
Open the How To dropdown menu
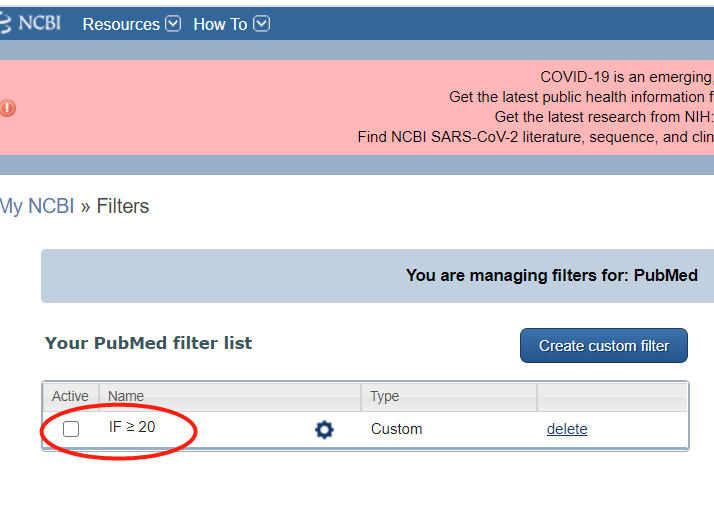[x=231, y=24]
